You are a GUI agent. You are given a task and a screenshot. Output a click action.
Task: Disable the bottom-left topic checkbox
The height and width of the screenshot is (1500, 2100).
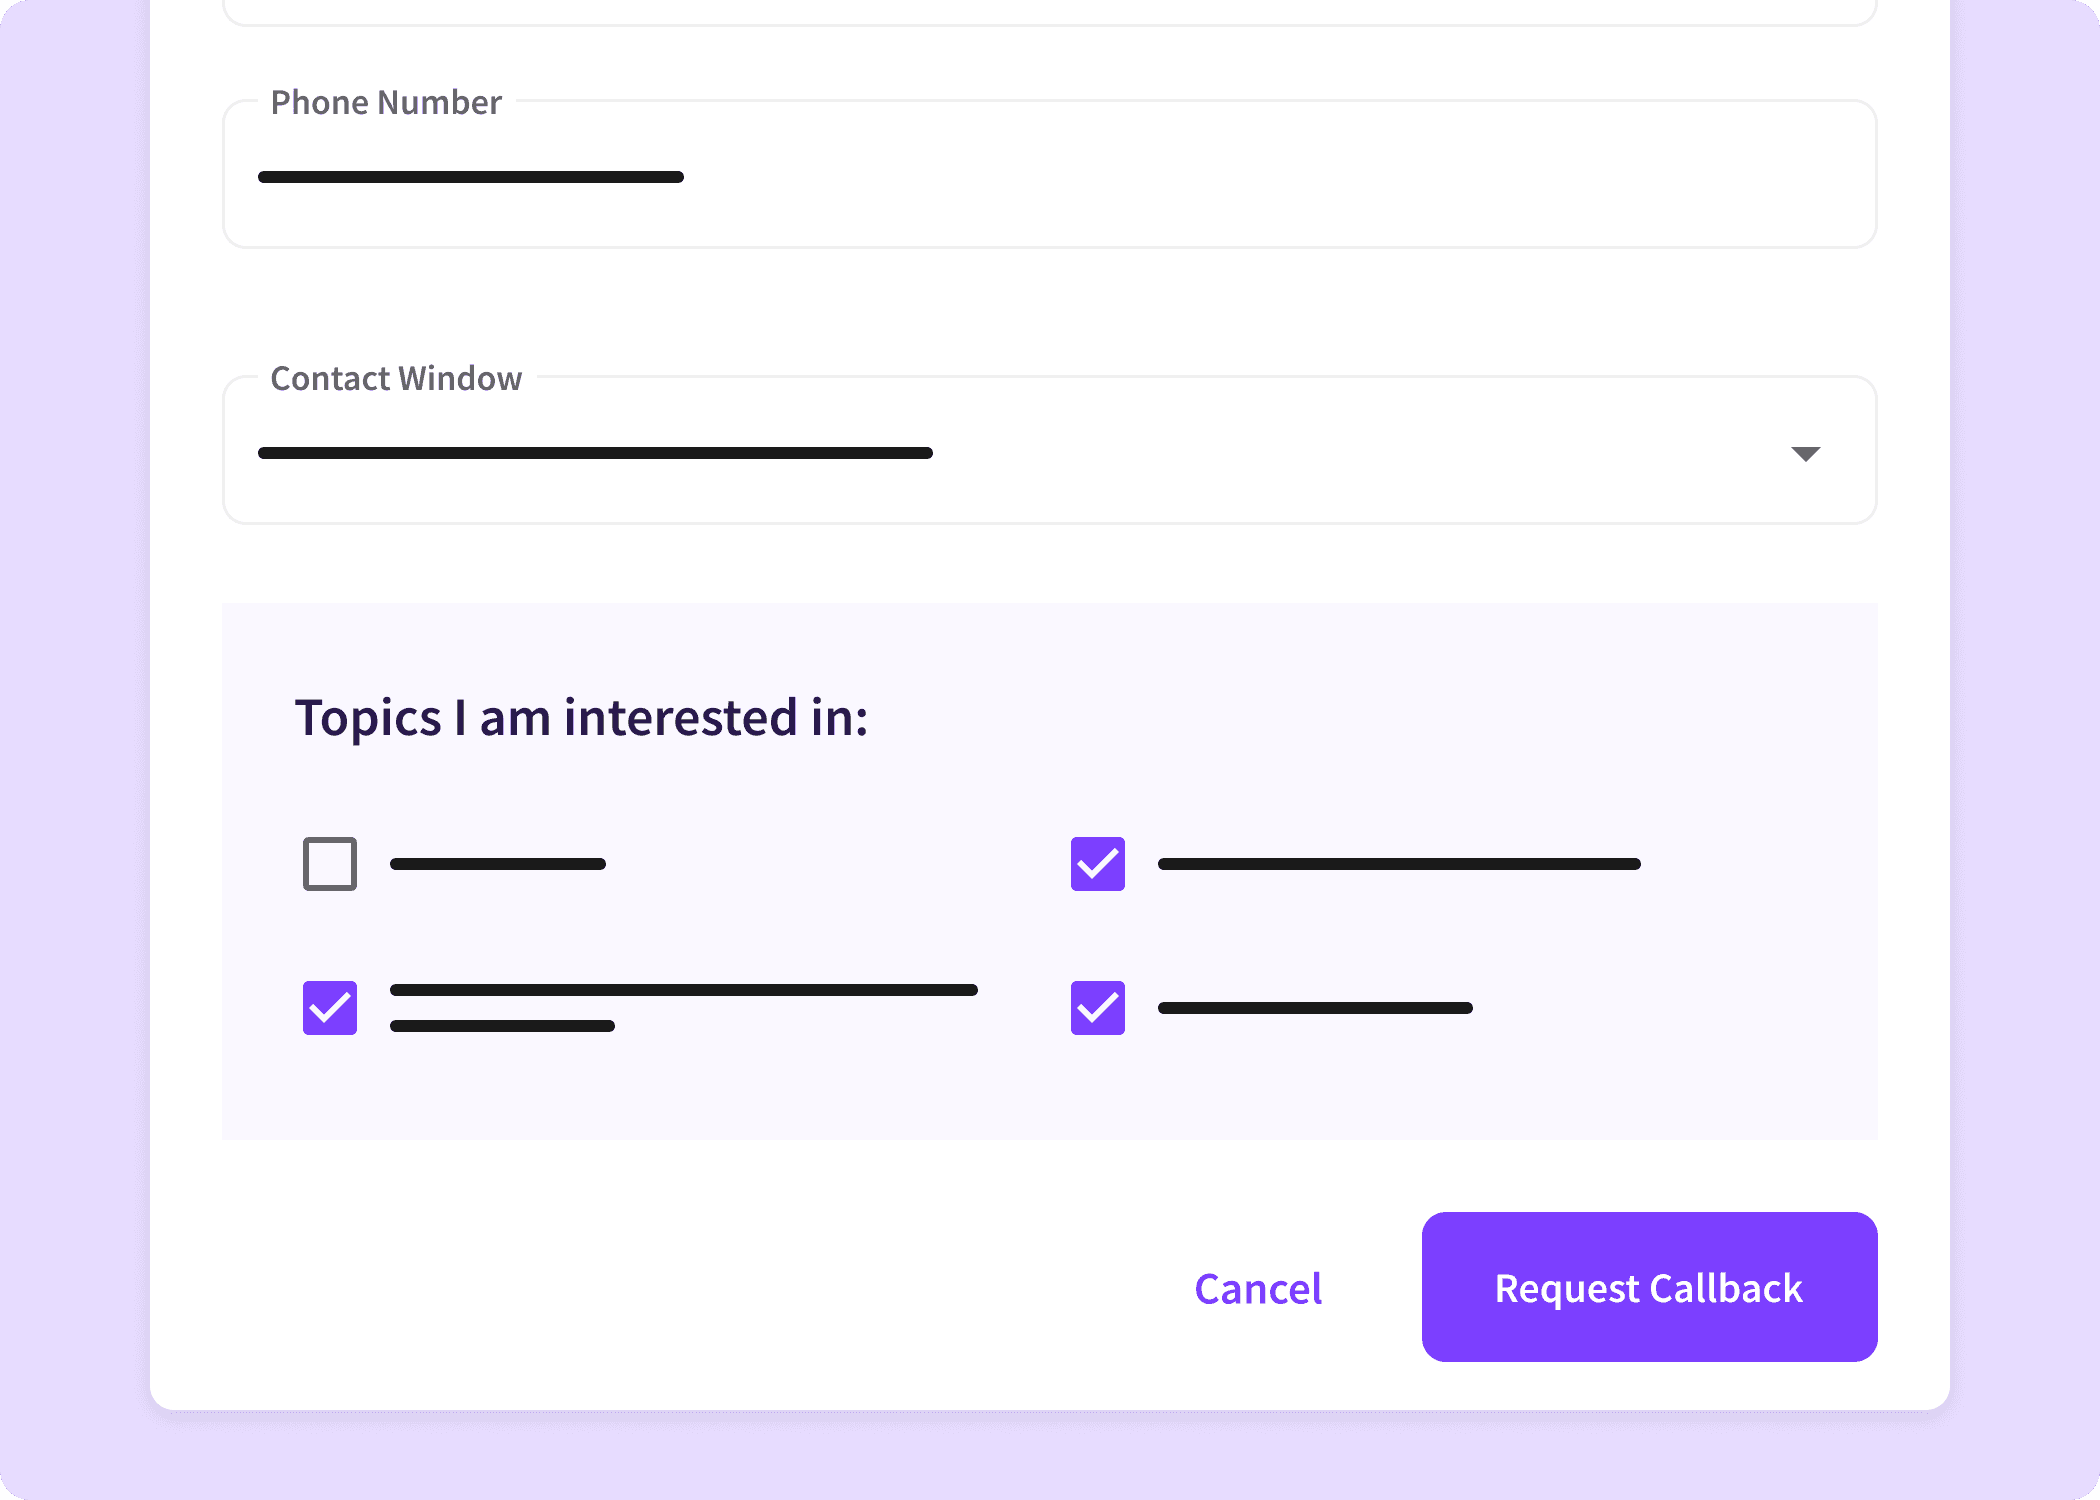(329, 1008)
